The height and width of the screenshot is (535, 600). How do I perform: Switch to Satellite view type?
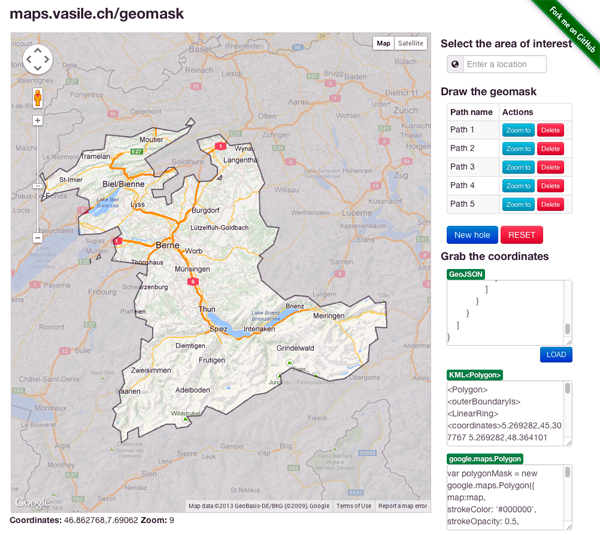tap(411, 43)
